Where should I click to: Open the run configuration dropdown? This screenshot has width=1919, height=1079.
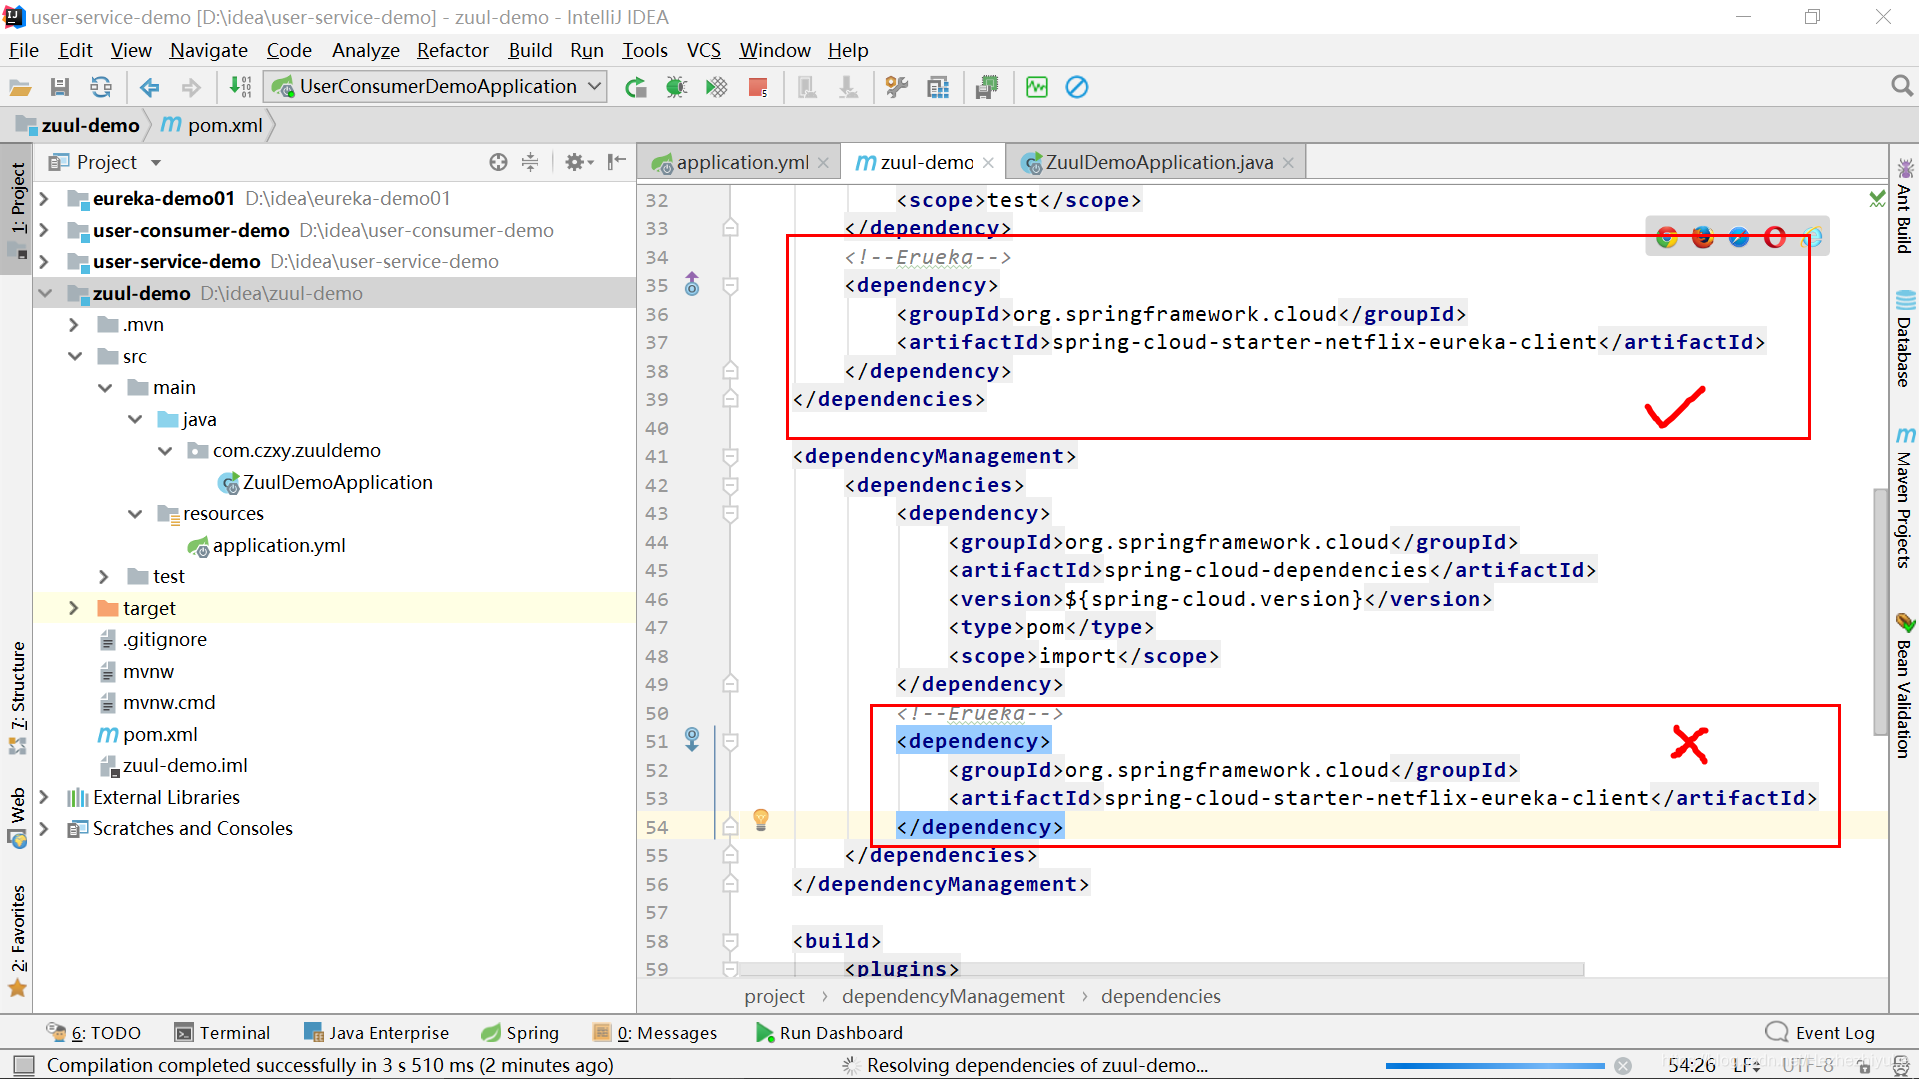[436, 87]
